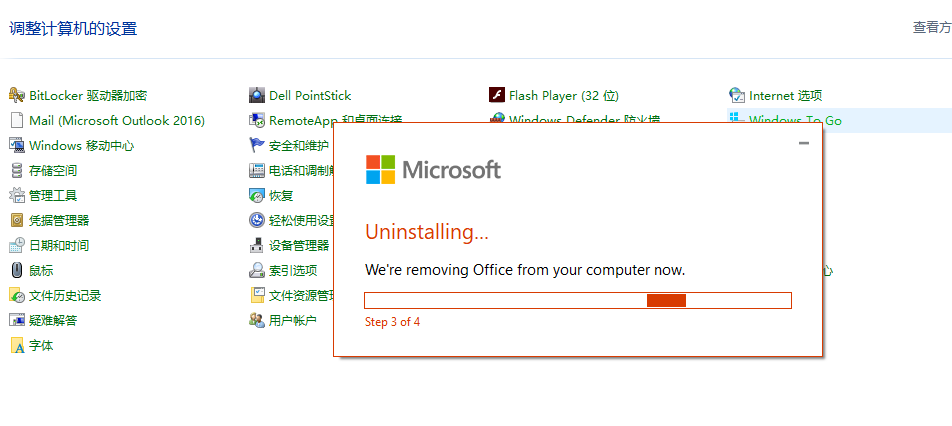Click the Windows 移动中心 icon
This screenshot has width=952, height=426.
tap(17, 145)
